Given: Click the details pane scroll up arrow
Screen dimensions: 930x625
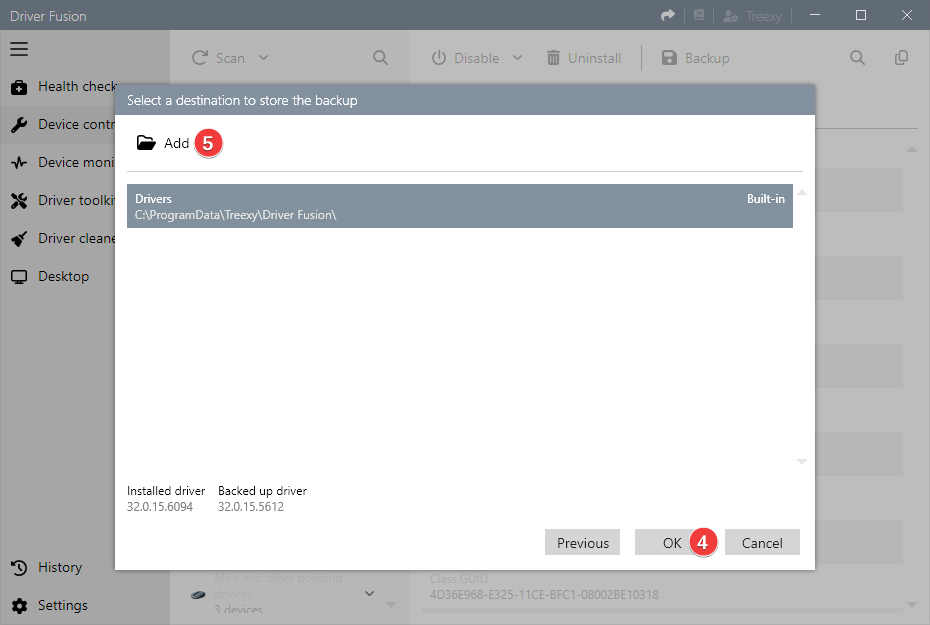Looking at the screenshot, I should point(912,149).
